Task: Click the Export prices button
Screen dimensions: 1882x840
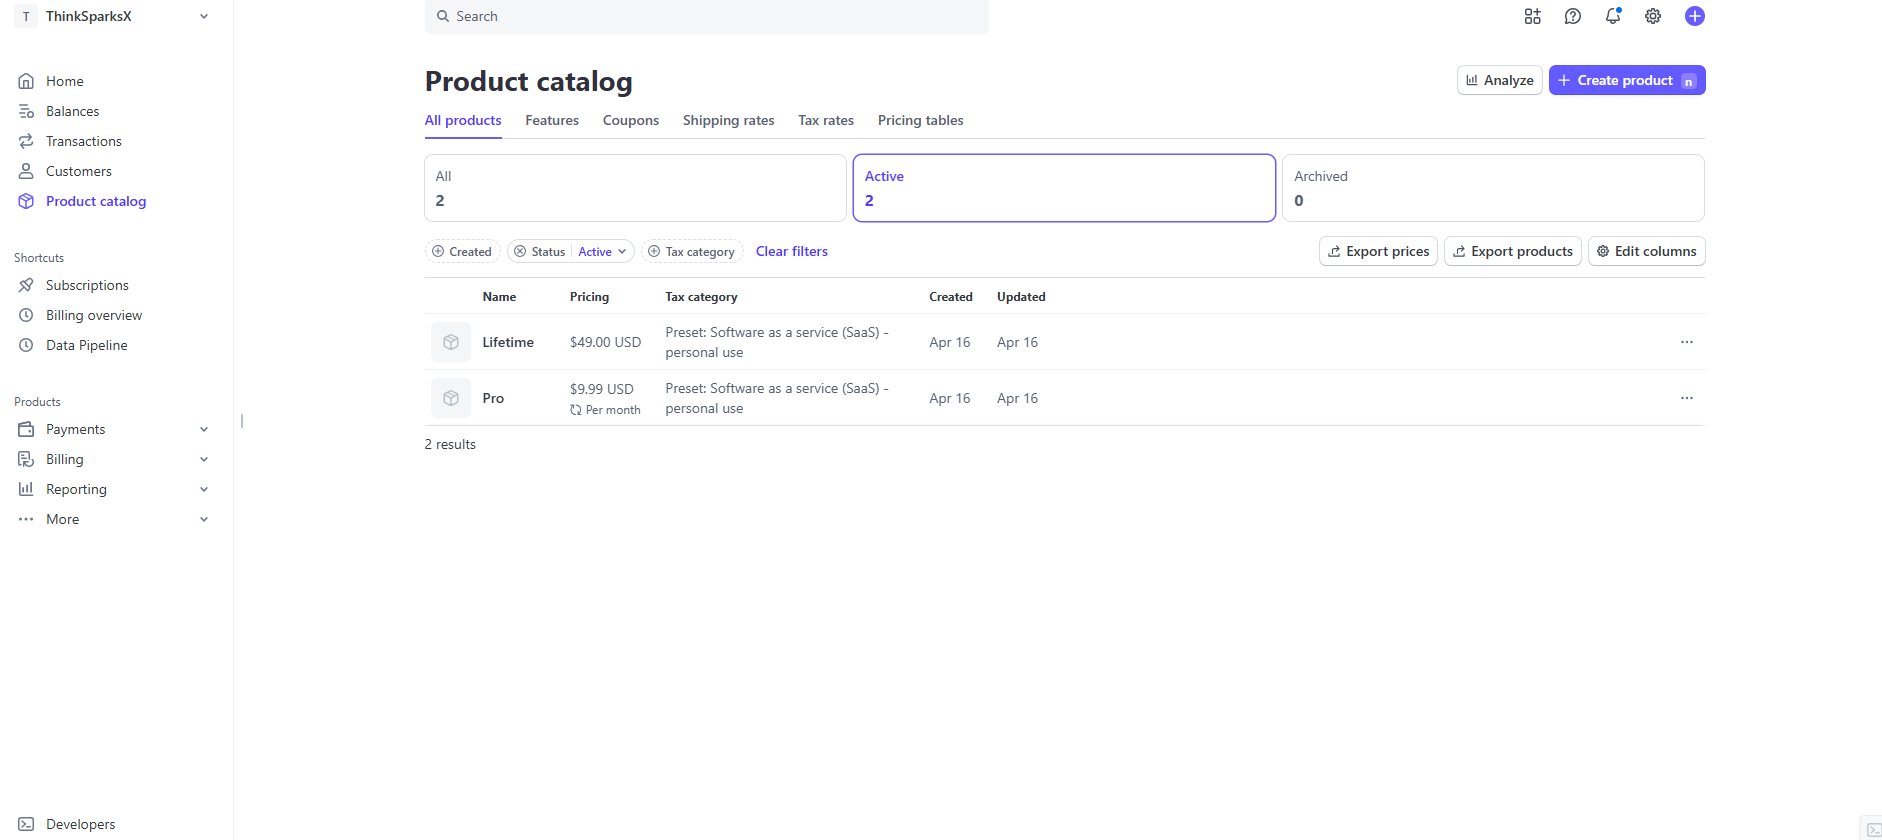Action: pos(1378,251)
